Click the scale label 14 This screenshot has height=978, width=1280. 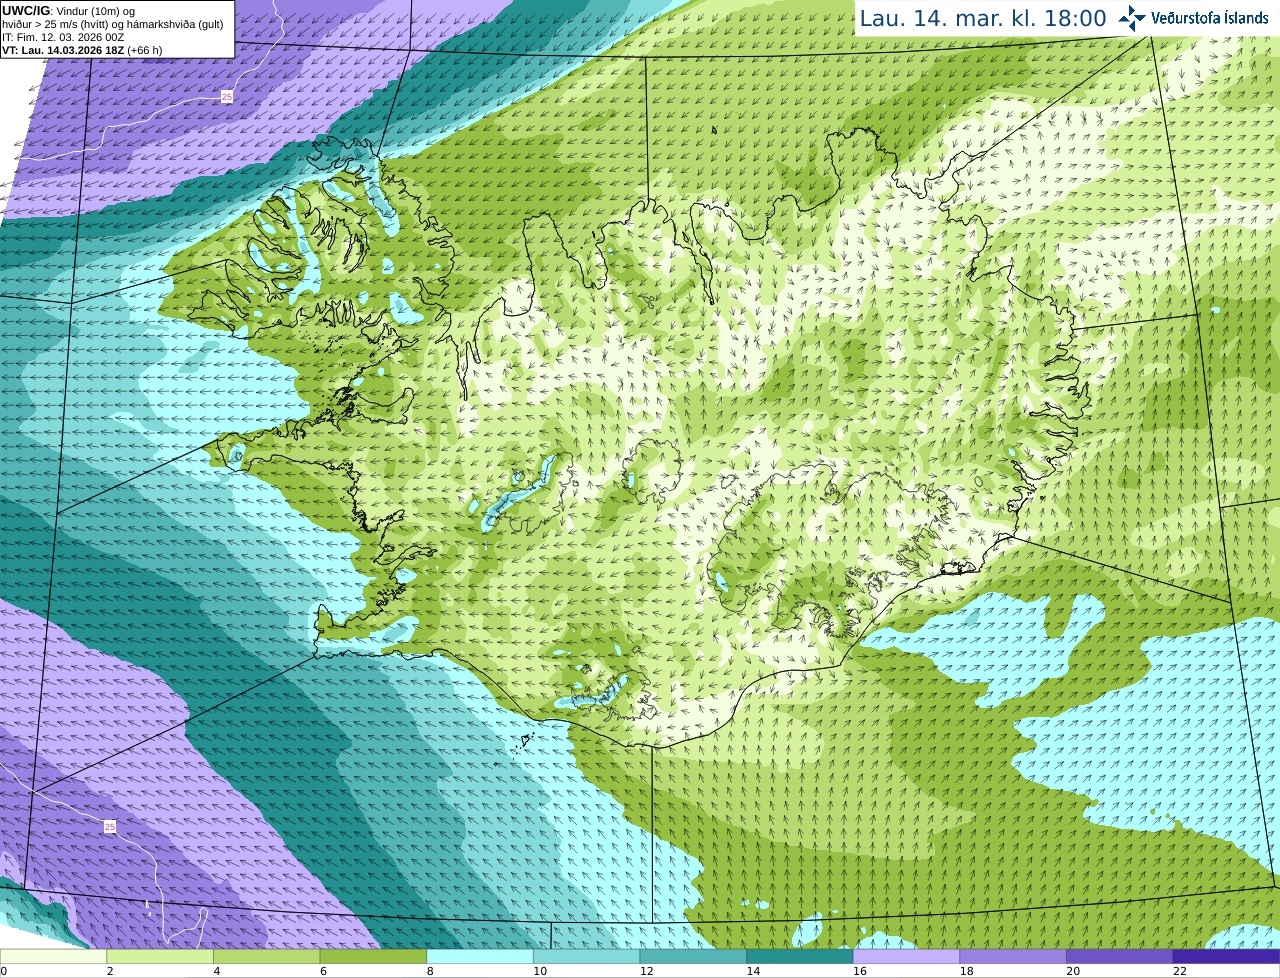753,971
